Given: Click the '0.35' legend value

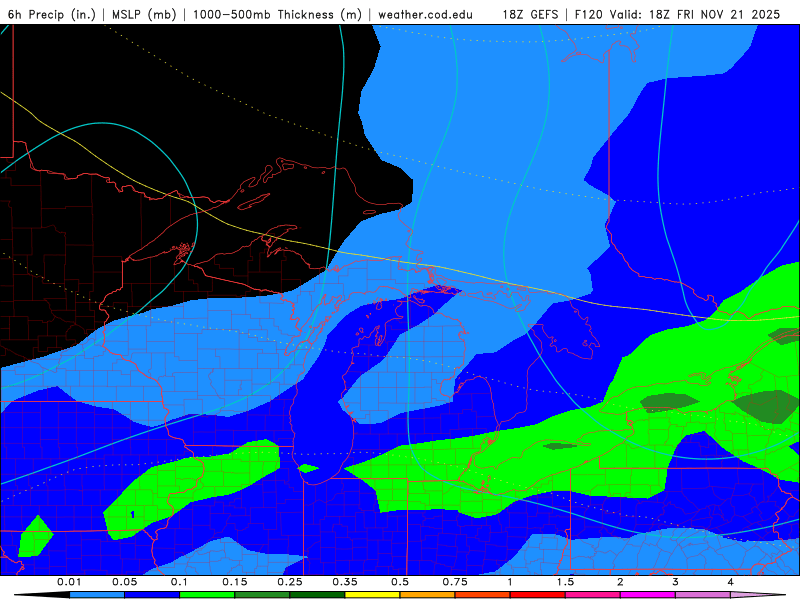Looking at the screenshot, I should coord(345,582).
